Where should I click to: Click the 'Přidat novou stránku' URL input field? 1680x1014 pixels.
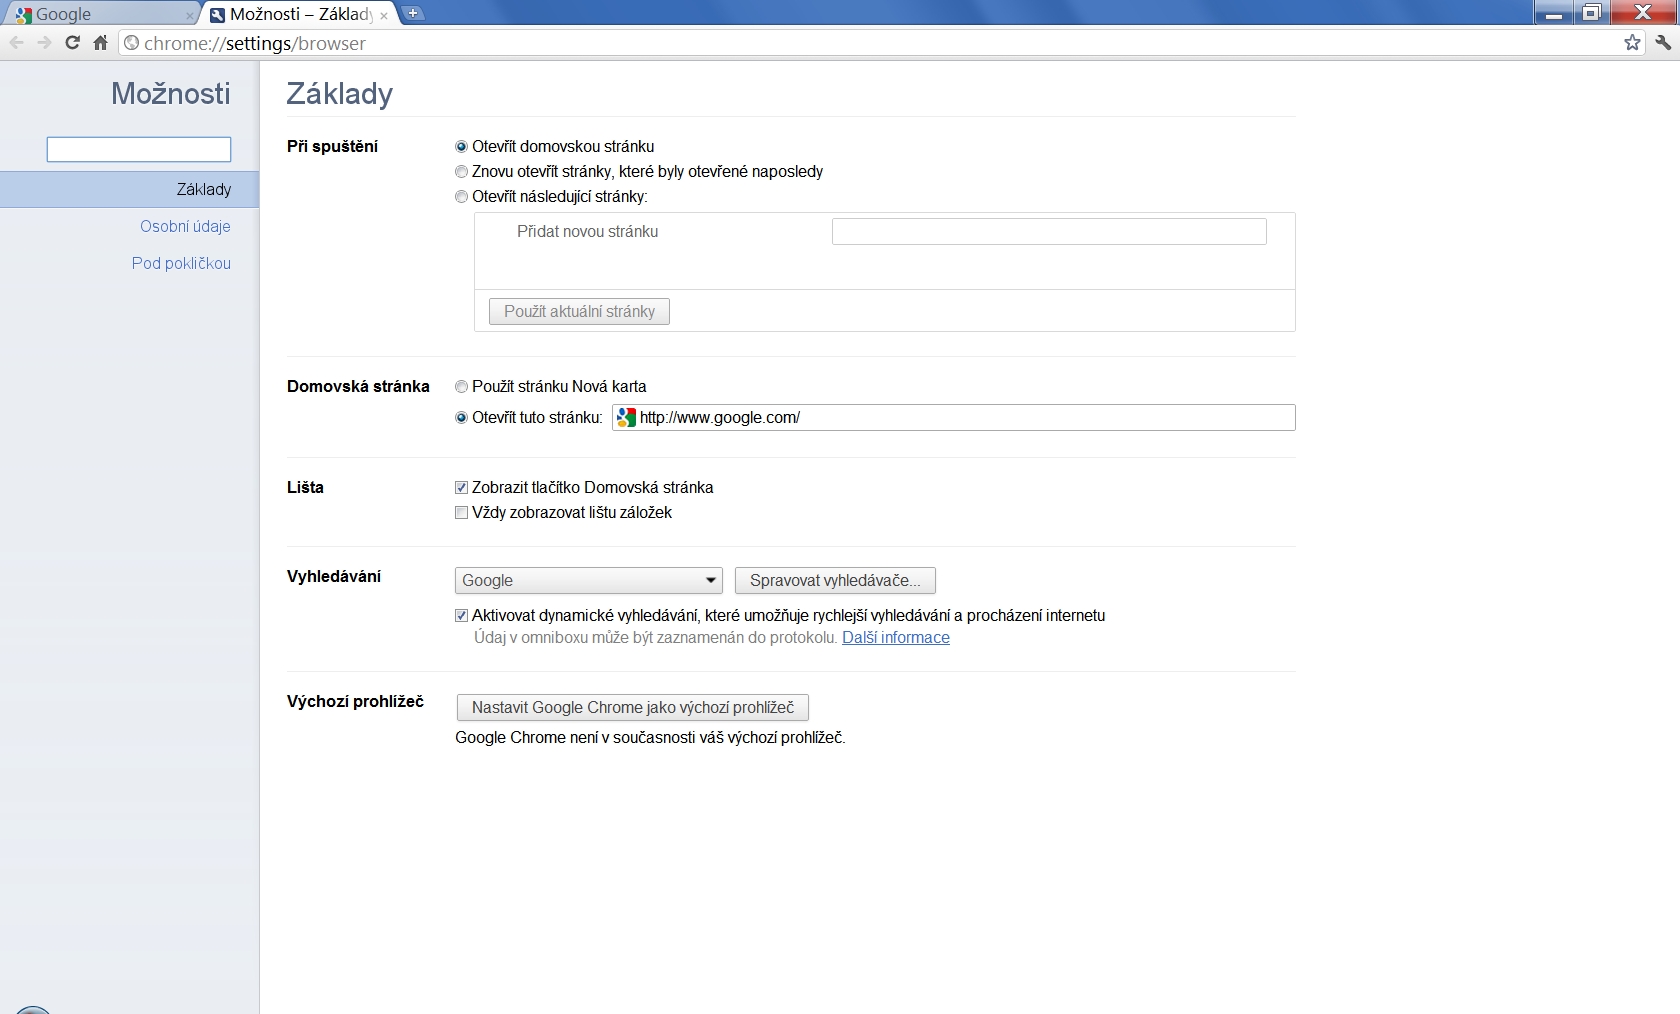point(1049,231)
